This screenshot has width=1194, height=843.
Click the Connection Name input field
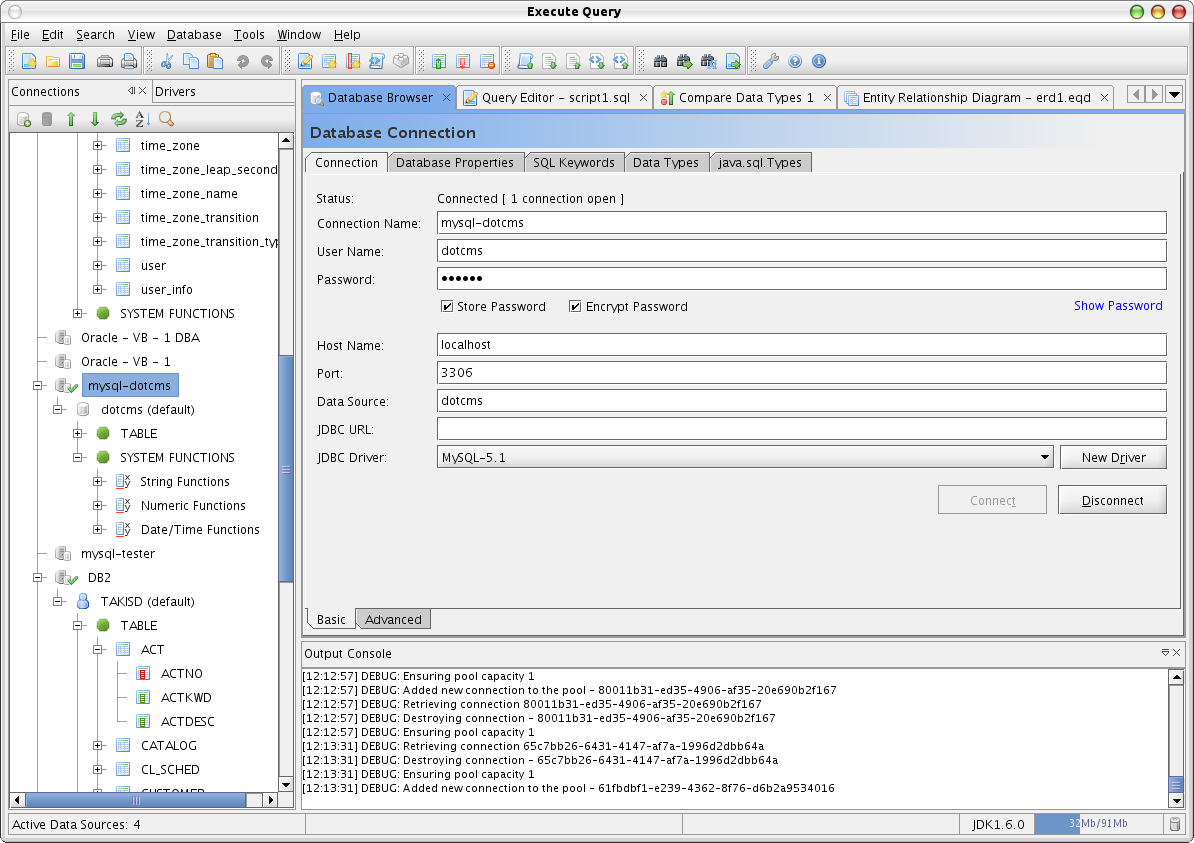tap(802, 222)
